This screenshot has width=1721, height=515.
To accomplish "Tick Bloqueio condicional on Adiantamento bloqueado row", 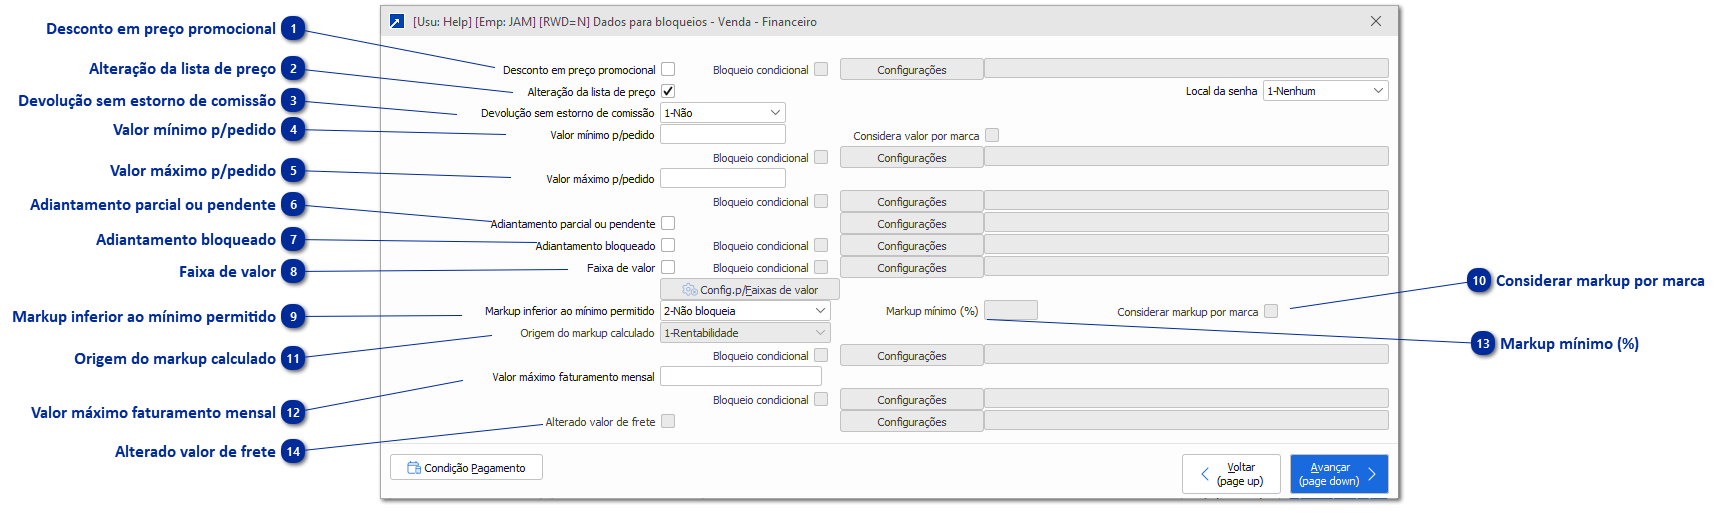I will pos(821,245).
